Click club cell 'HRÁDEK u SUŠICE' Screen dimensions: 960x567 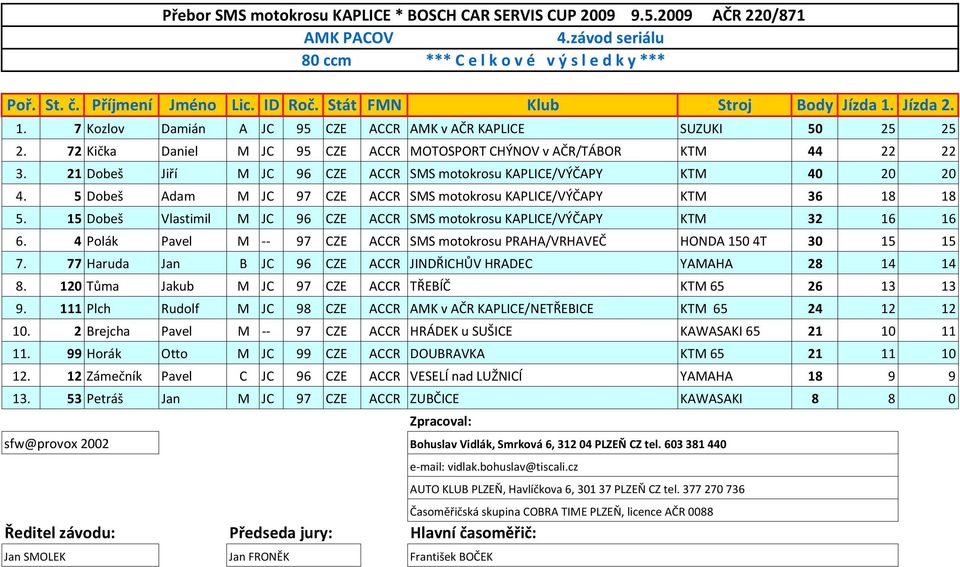pyautogui.click(x=542, y=331)
